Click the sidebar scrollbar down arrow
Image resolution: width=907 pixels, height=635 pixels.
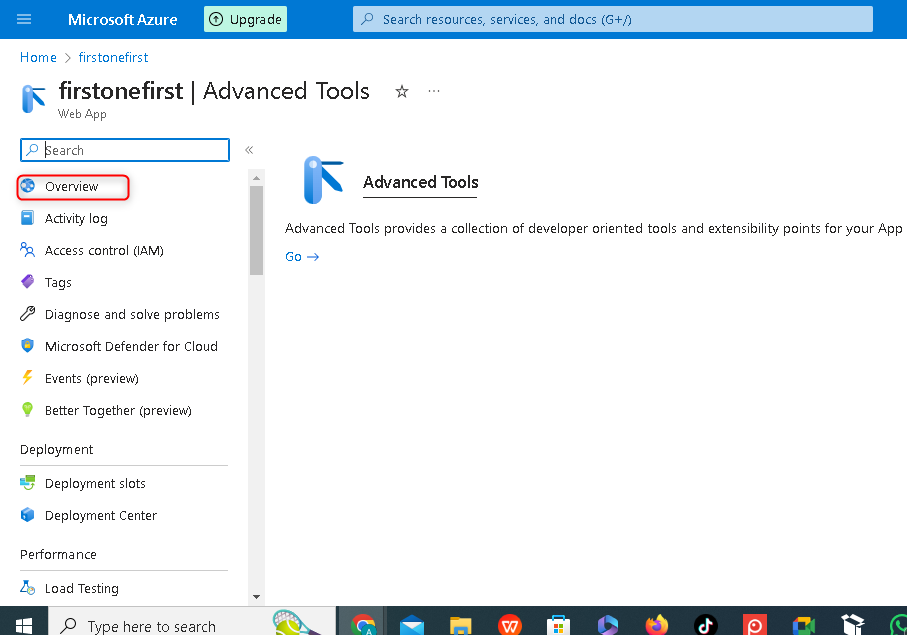[256, 596]
